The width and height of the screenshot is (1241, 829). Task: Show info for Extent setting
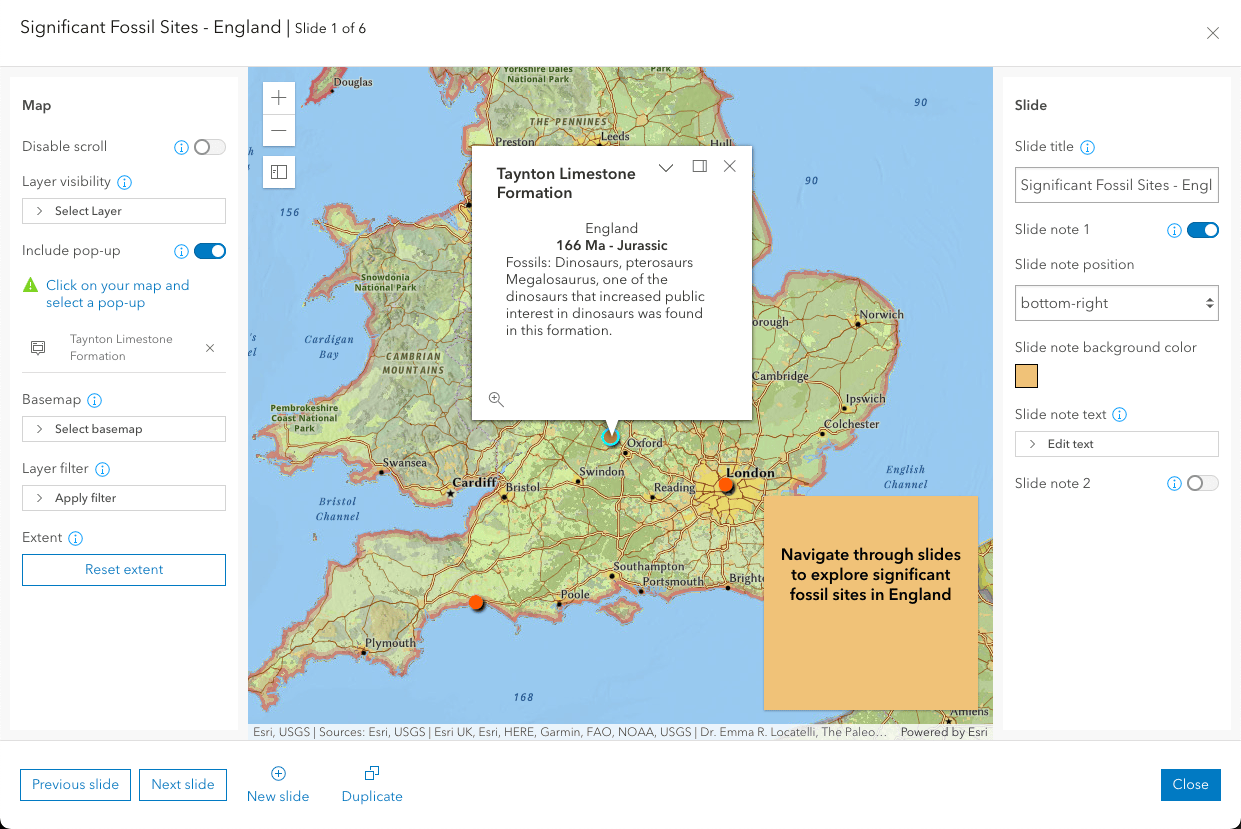(75, 538)
